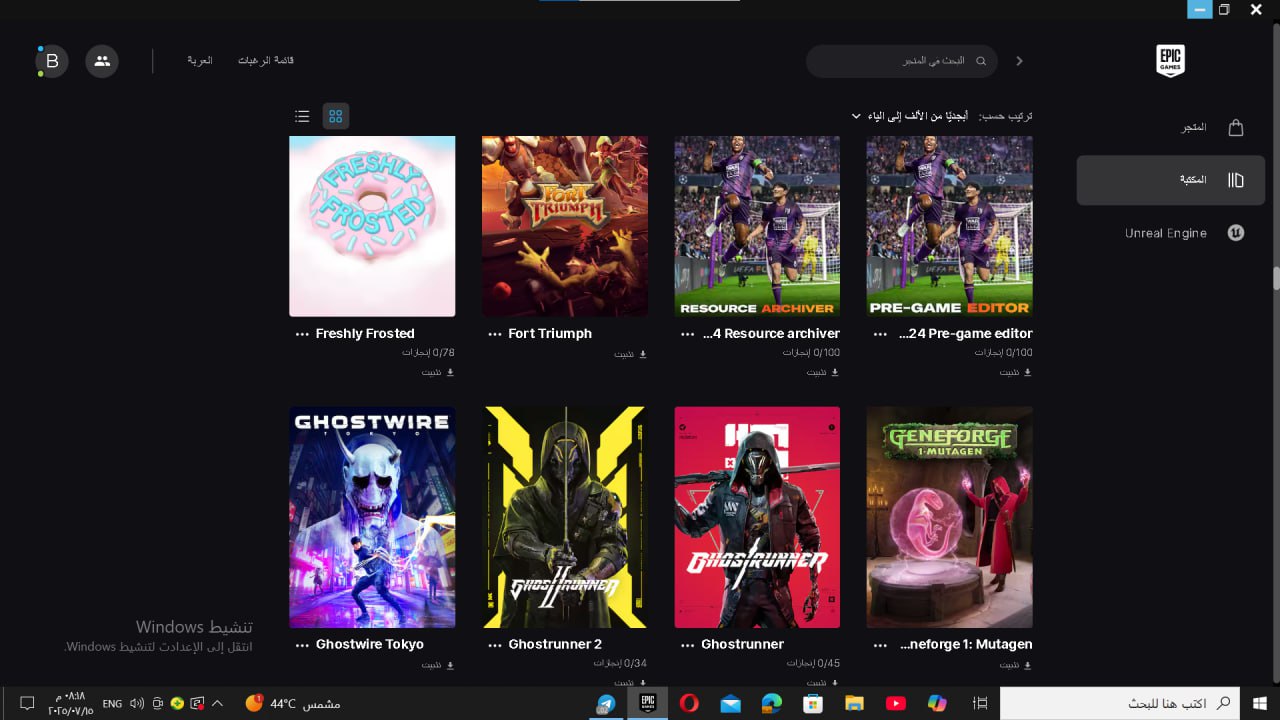The image size is (1280, 720).
Task: Switch library to list view
Action: point(302,116)
